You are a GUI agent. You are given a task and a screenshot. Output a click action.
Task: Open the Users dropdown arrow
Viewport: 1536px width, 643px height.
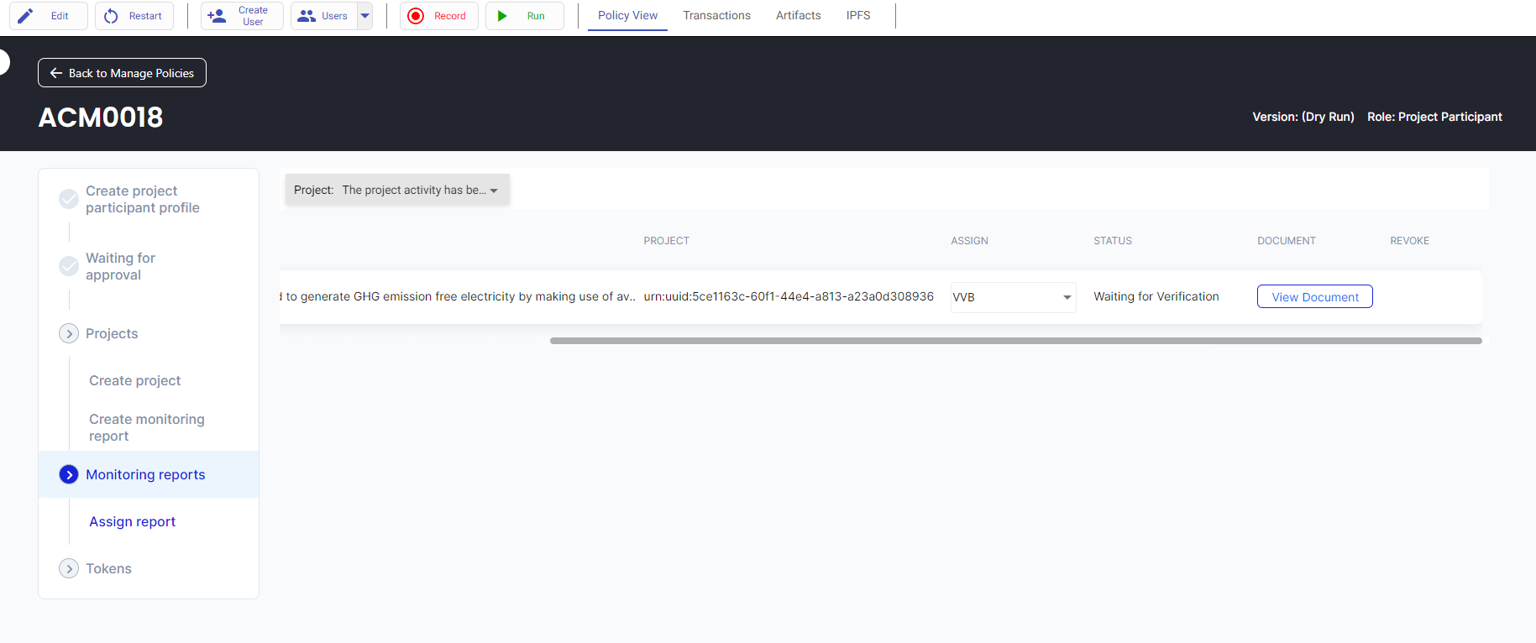coord(365,16)
